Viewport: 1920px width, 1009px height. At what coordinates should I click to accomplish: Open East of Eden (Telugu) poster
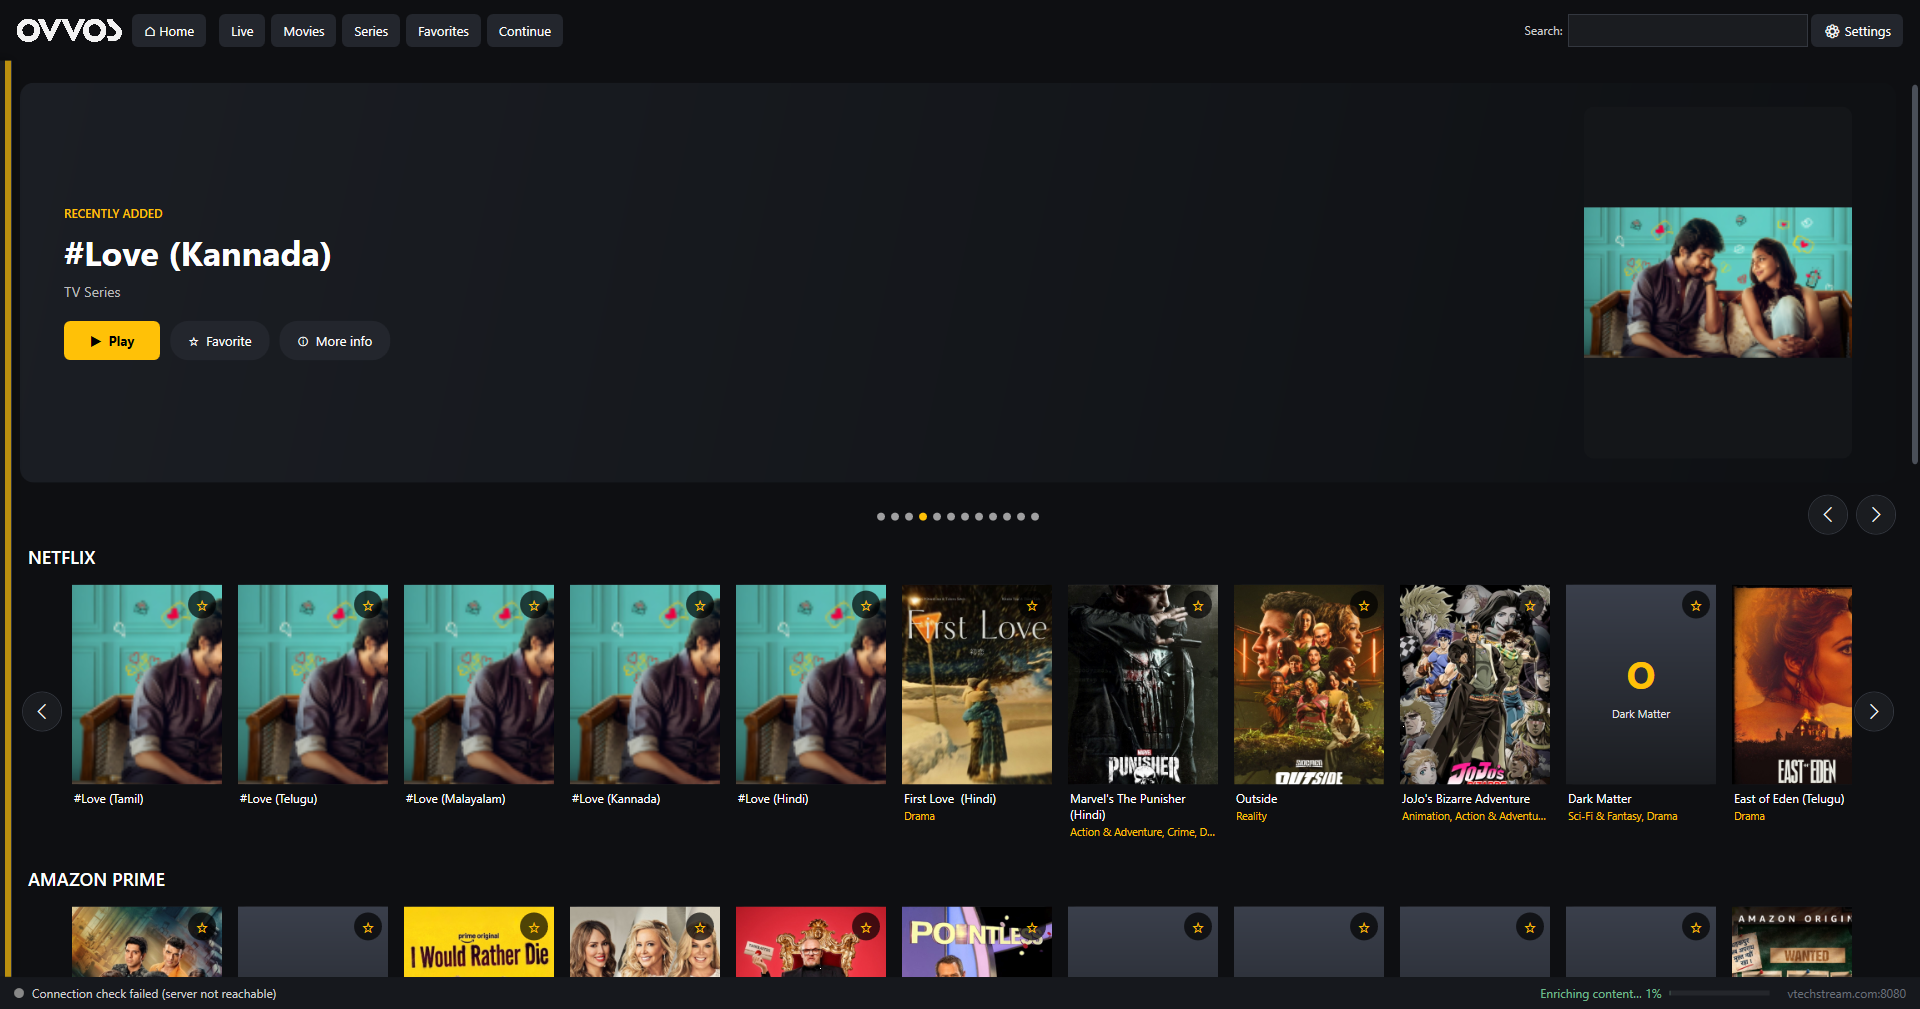point(1792,684)
